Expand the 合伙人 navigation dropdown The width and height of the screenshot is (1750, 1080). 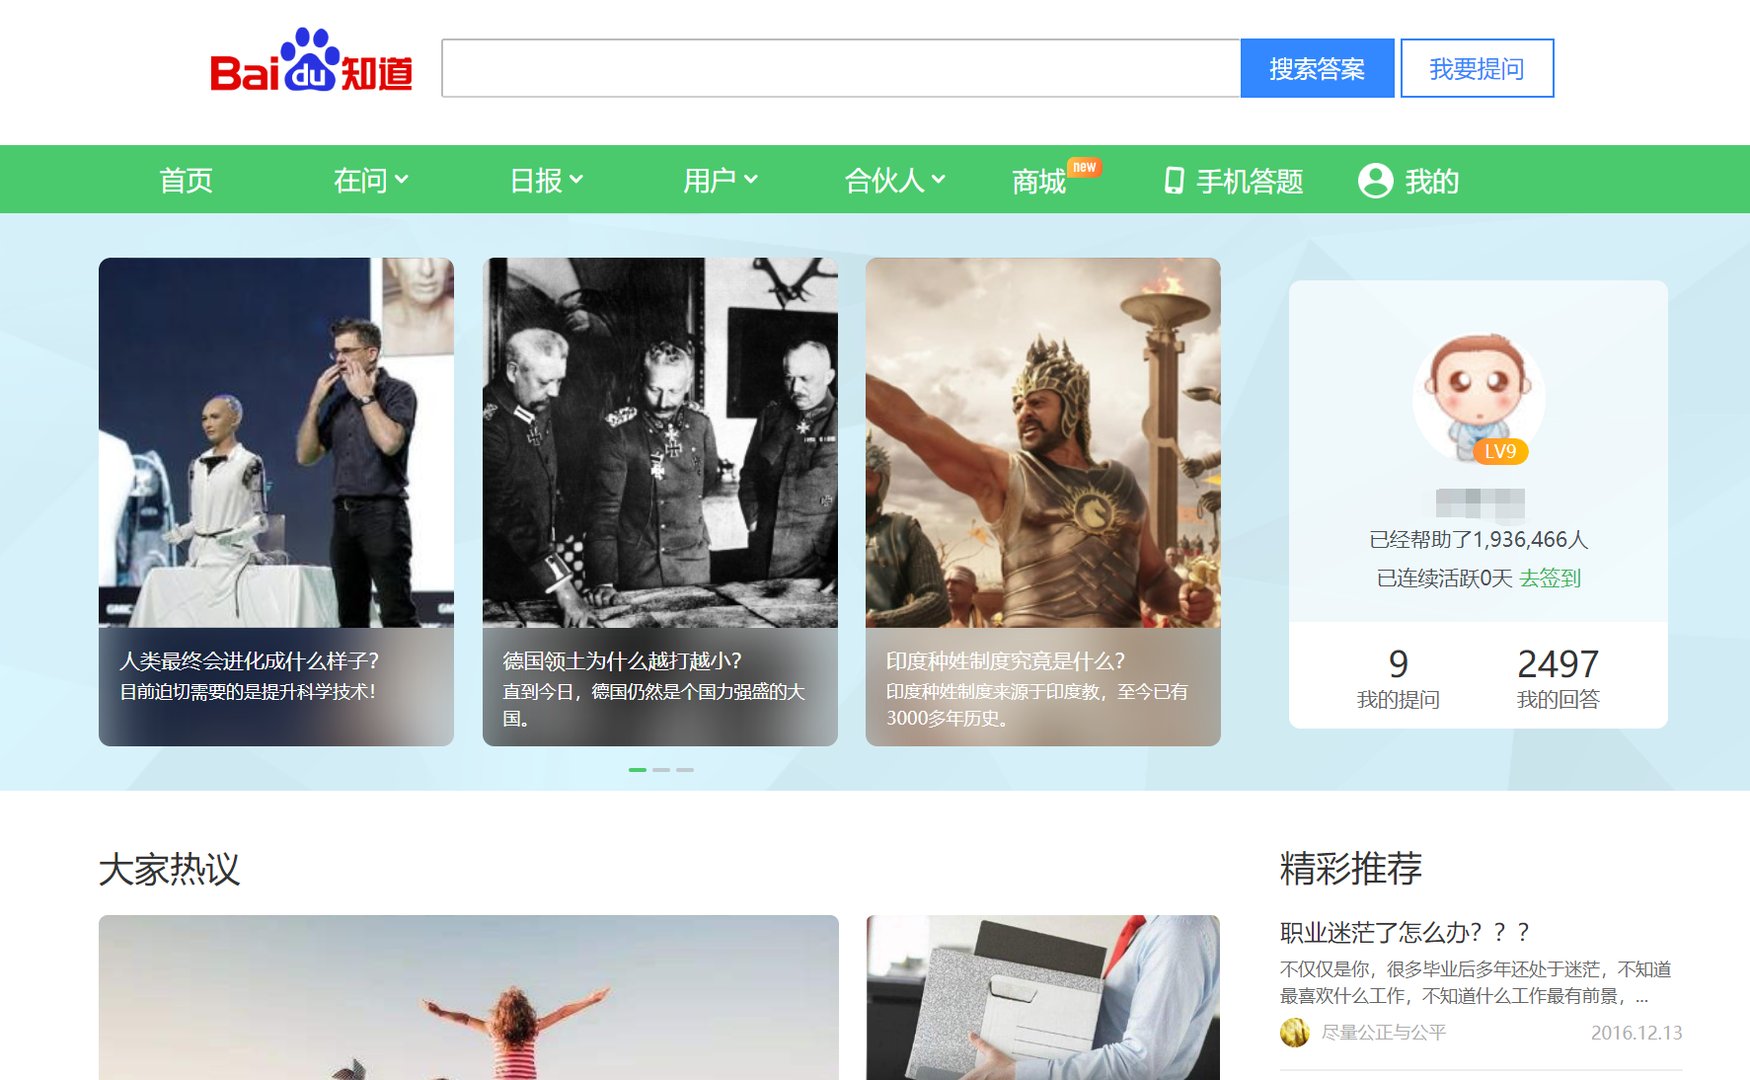pos(893,181)
